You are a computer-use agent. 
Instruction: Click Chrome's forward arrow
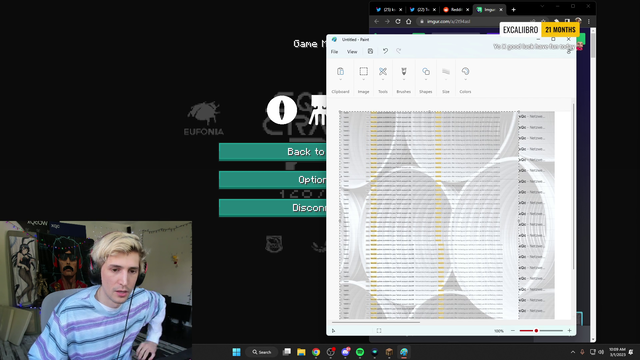(387, 21)
